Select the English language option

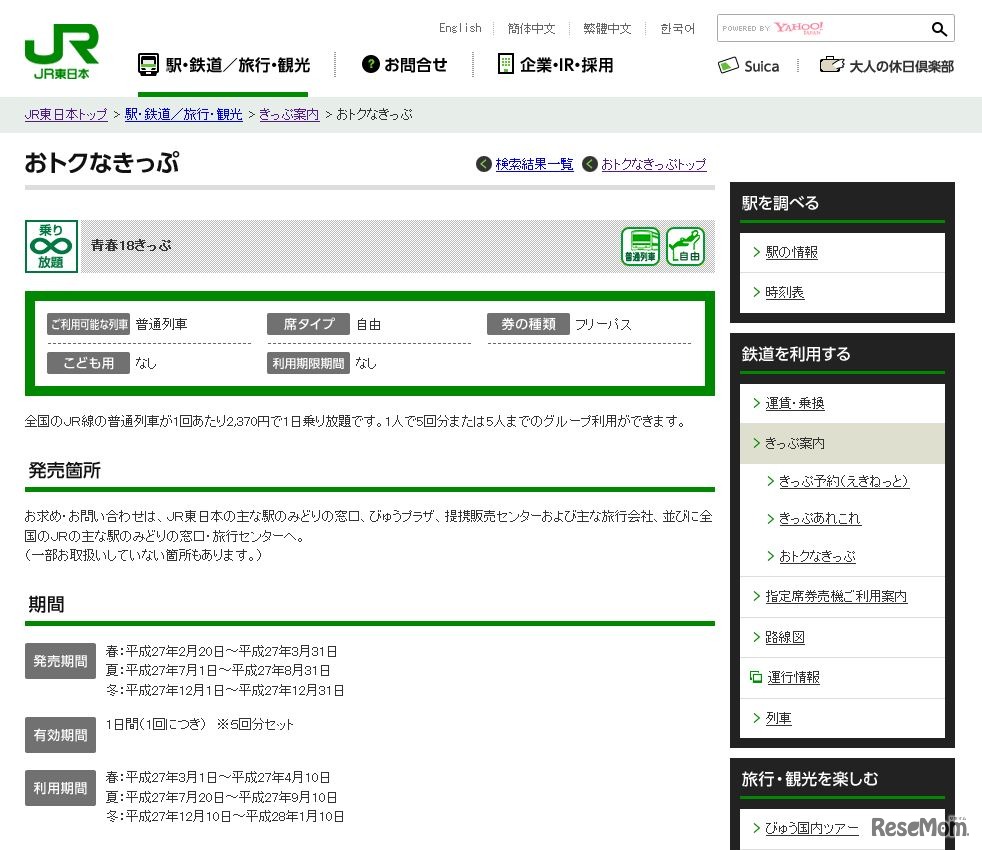459,28
